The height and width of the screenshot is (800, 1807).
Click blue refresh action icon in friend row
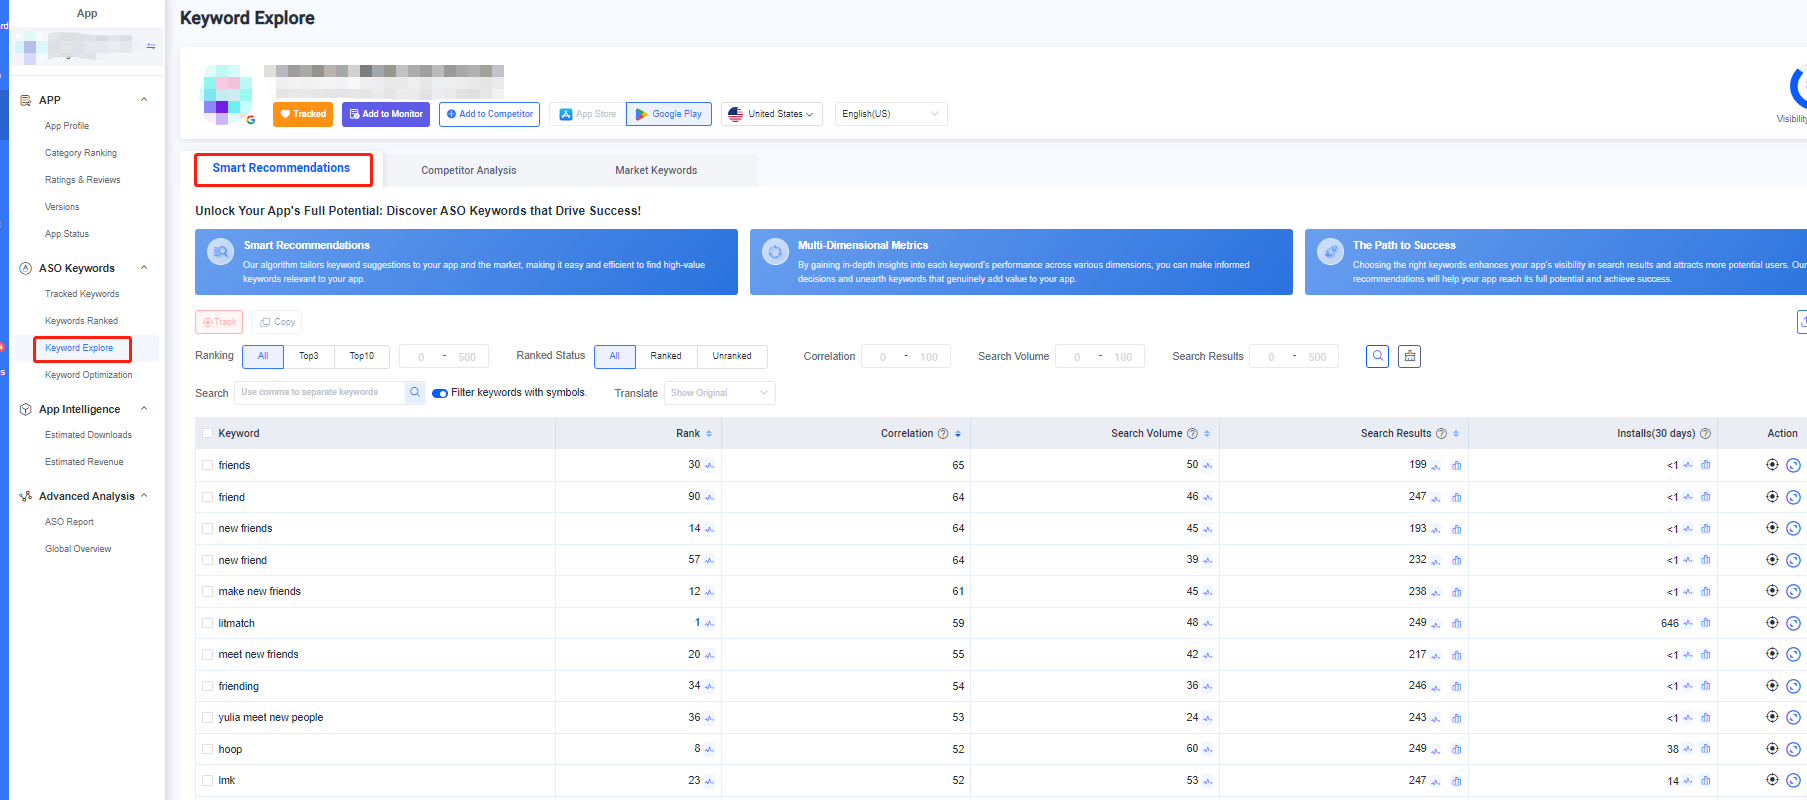pyautogui.click(x=1793, y=497)
